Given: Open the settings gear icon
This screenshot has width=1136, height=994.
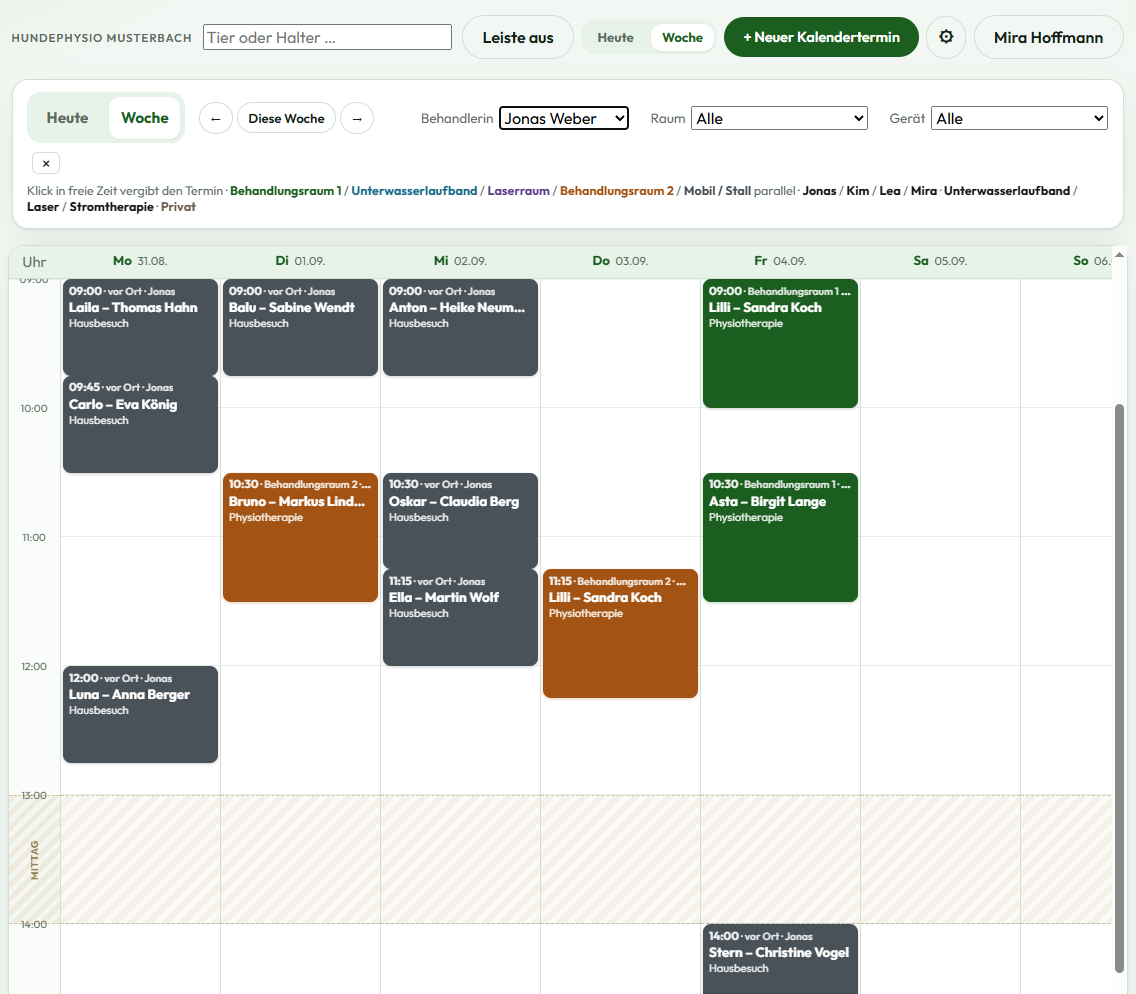Looking at the screenshot, I should (945, 37).
